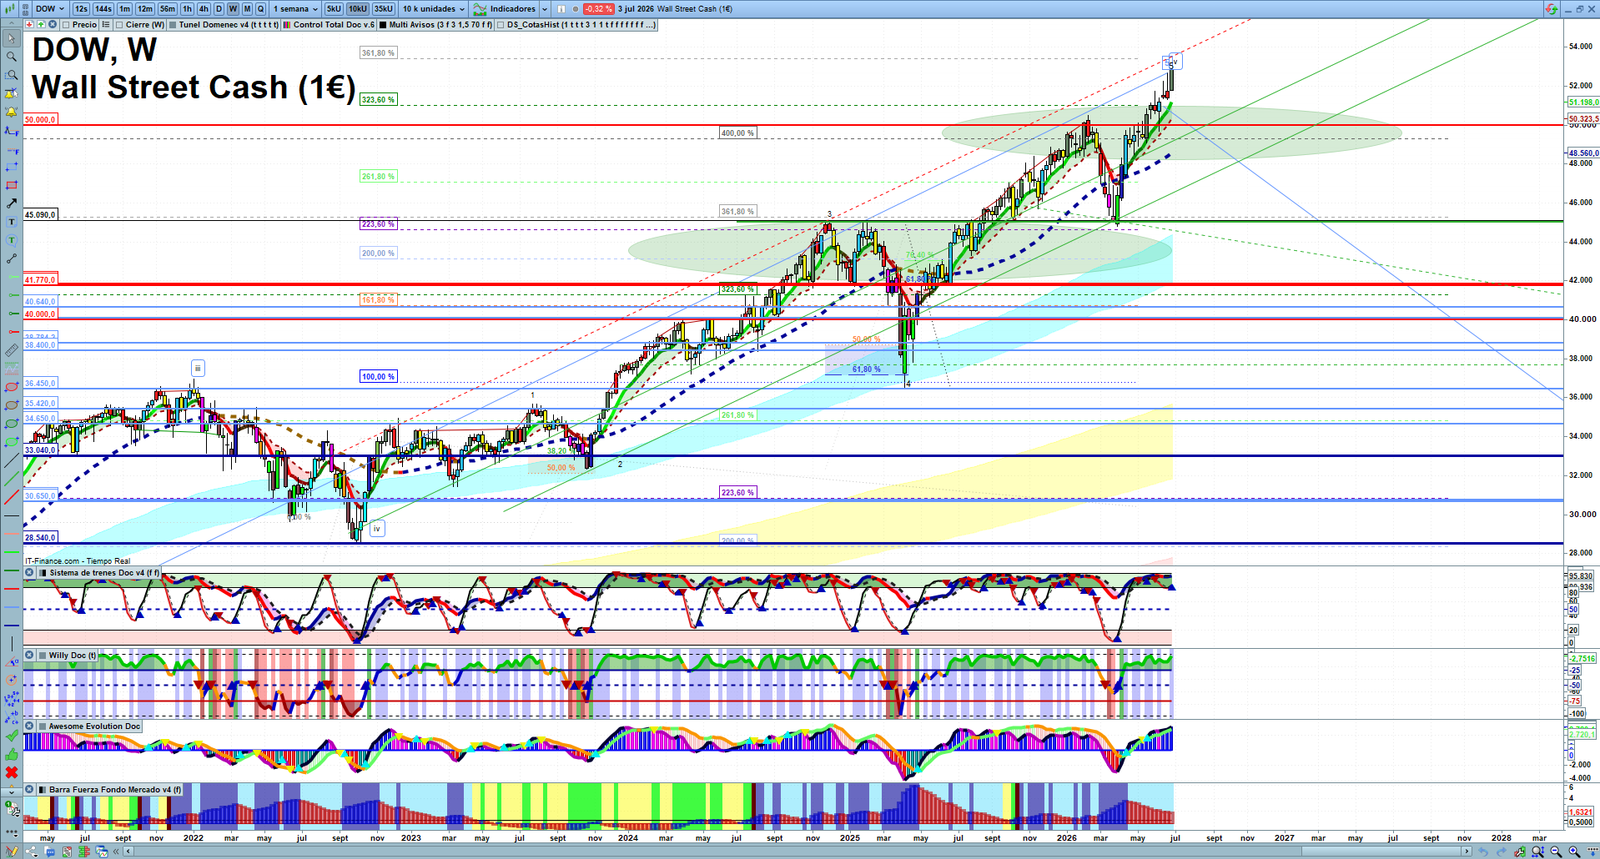Viewport: 1600px width, 859px height.
Task: Open the 1 semana timeframe dropdown
Action: click(295, 9)
